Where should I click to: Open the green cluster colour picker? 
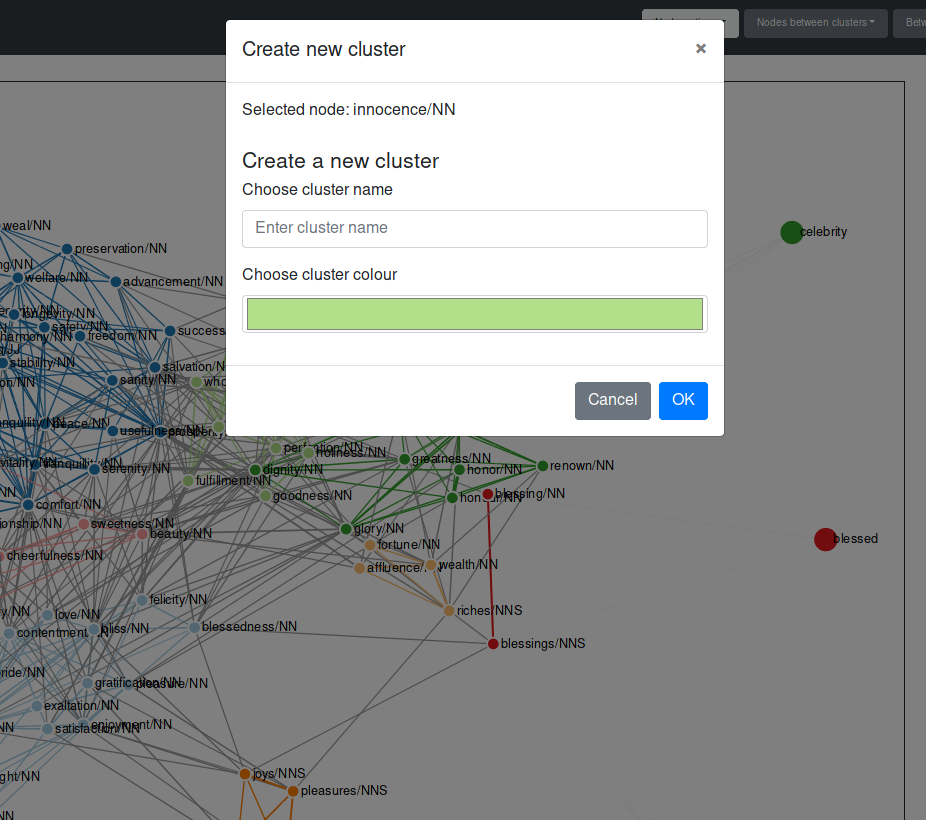[x=475, y=313]
